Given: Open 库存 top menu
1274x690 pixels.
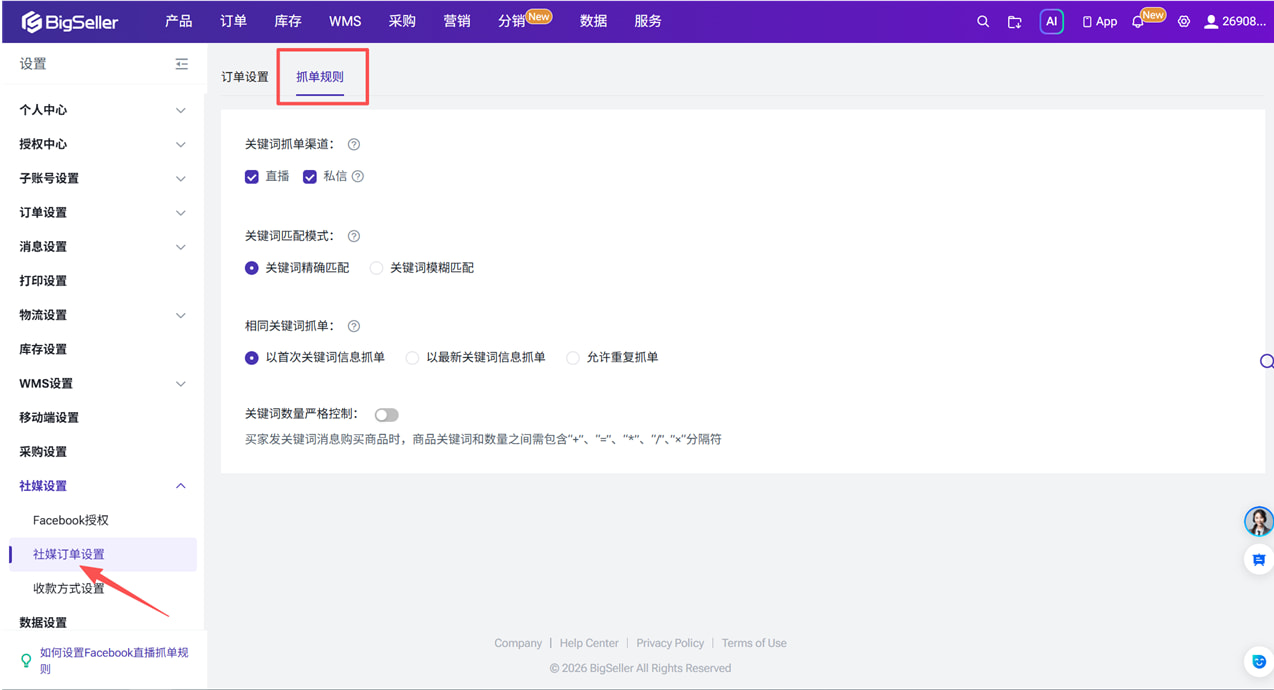Looking at the screenshot, I should (288, 21).
